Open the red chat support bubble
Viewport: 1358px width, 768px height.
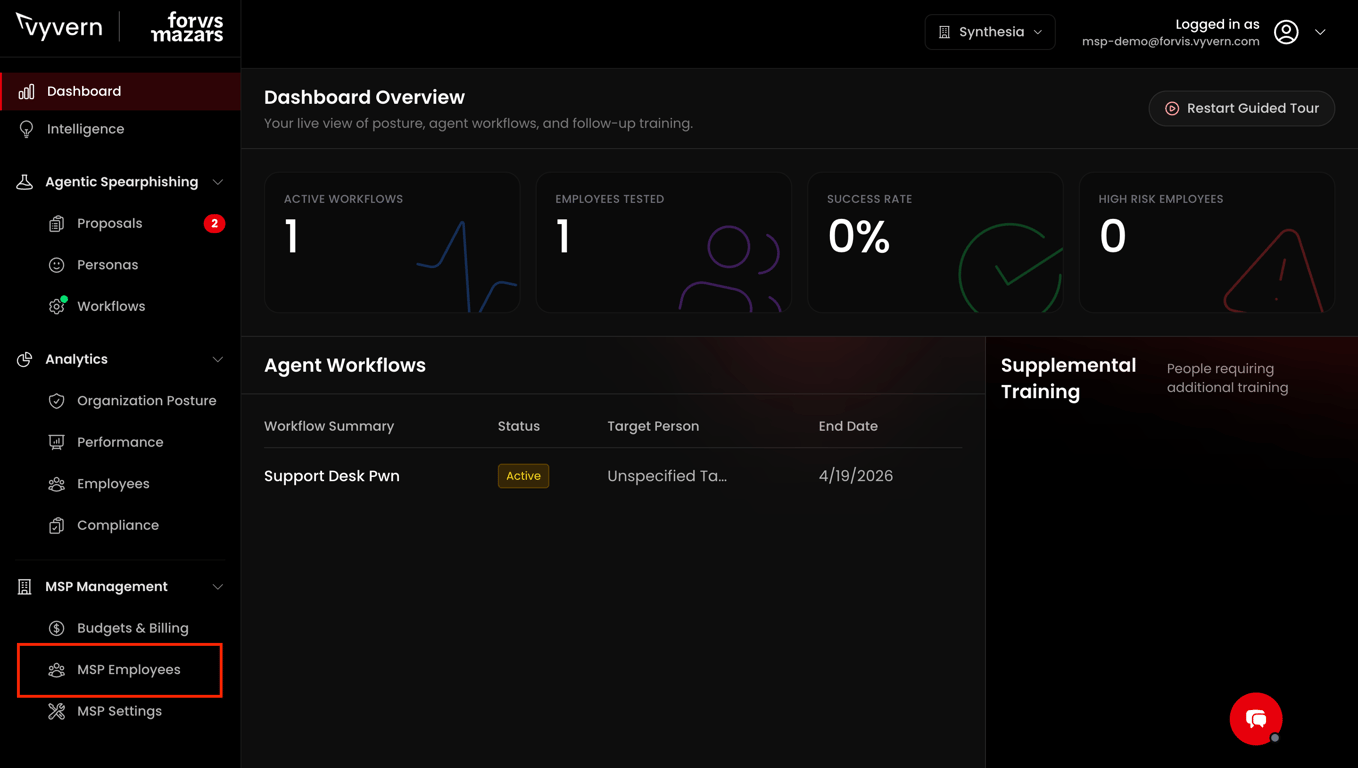pos(1256,719)
